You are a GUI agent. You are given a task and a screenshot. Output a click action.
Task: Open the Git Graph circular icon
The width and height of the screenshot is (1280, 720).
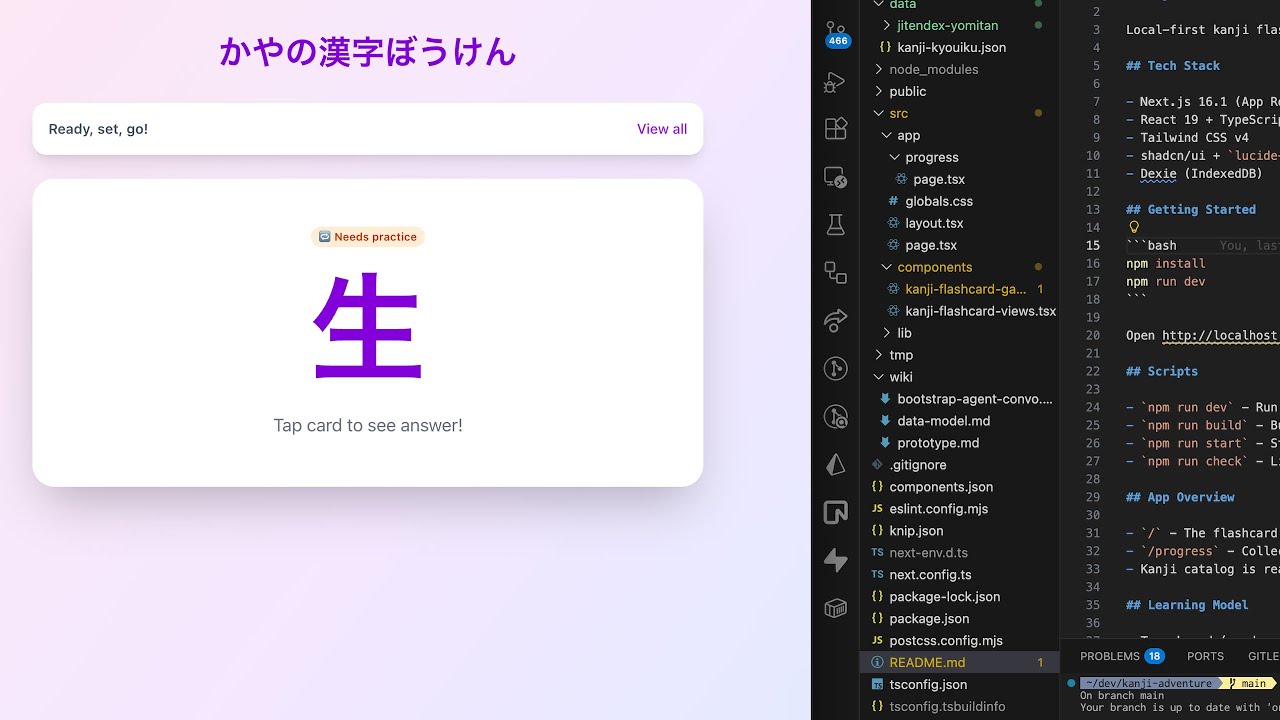pyautogui.click(x=835, y=369)
